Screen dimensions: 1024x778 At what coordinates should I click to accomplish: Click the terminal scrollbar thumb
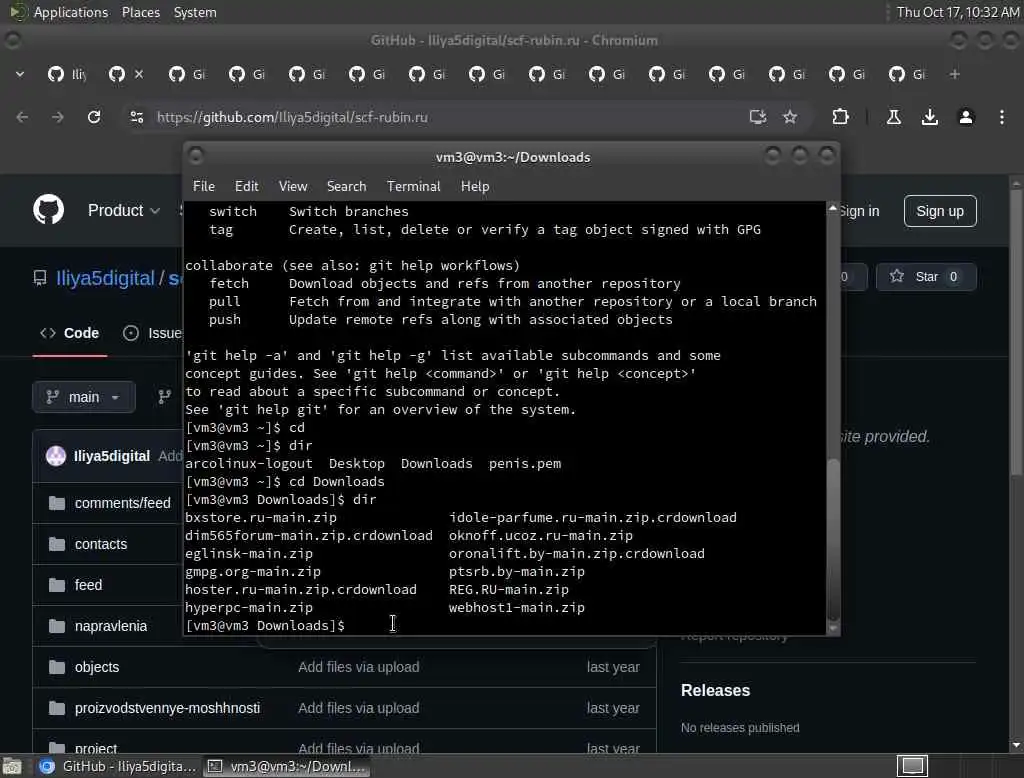pos(833,538)
